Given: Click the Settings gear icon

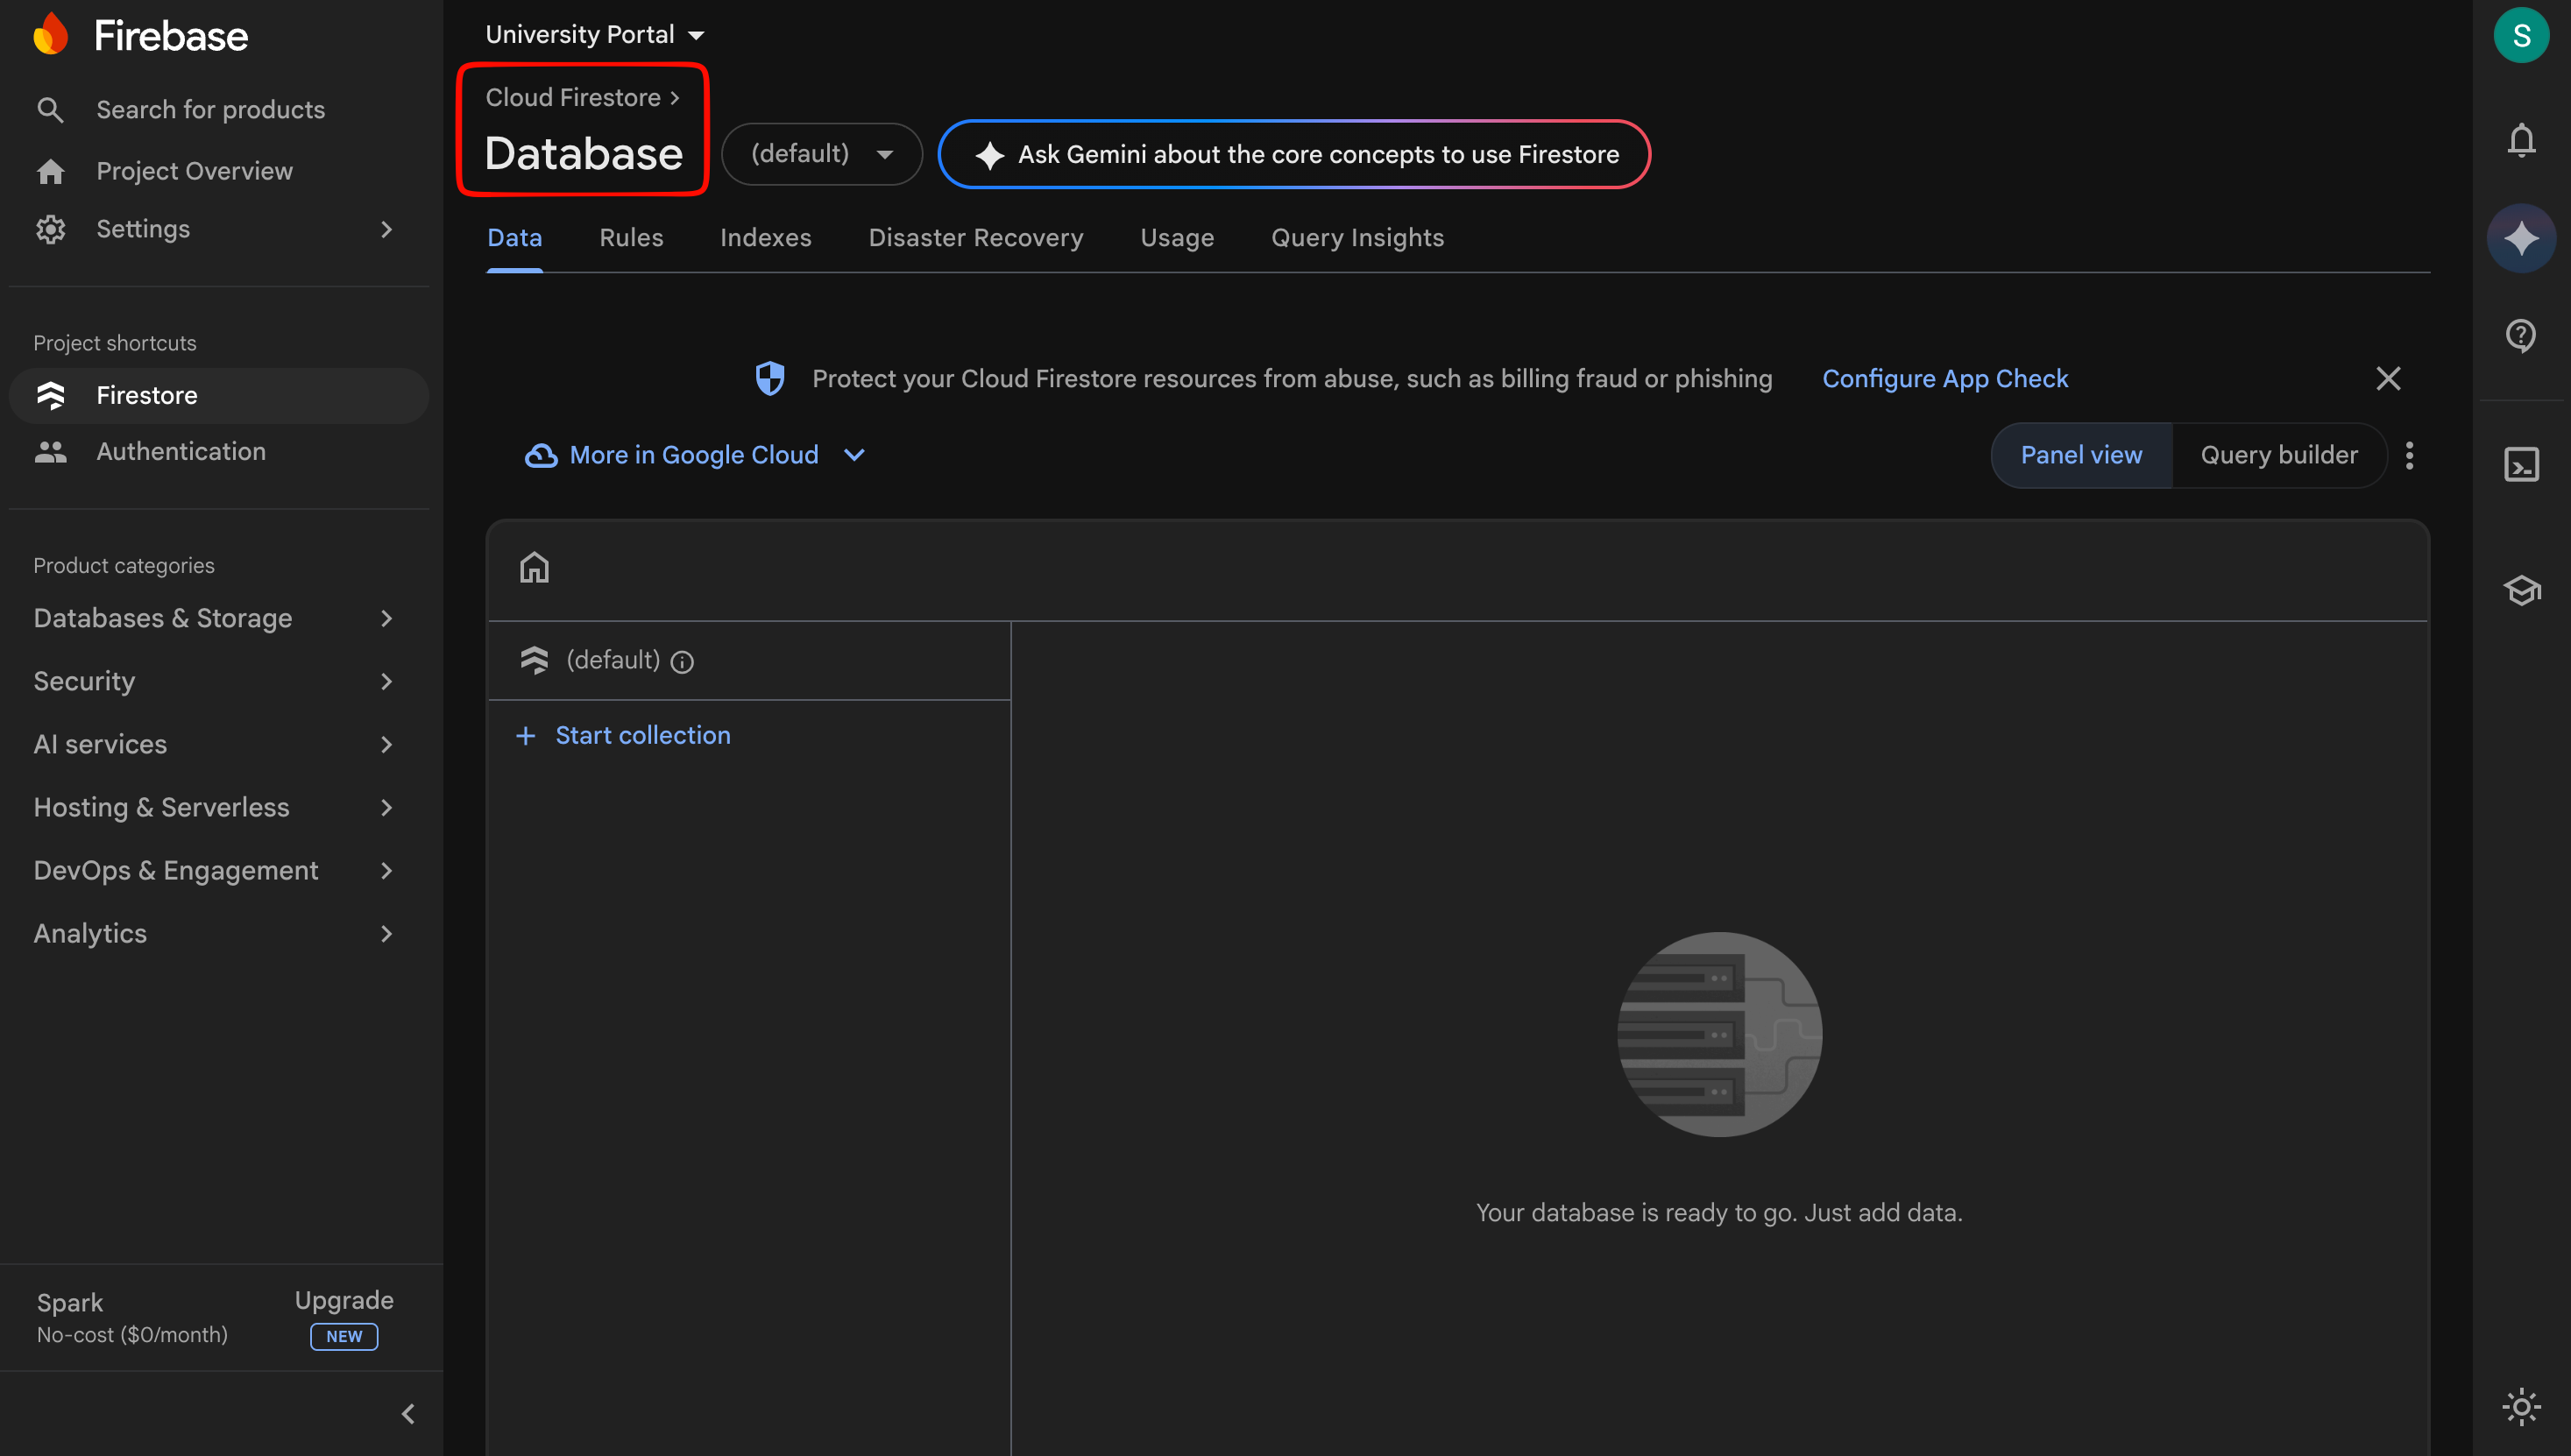Looking at the screenshot, I should pos(50,229).
